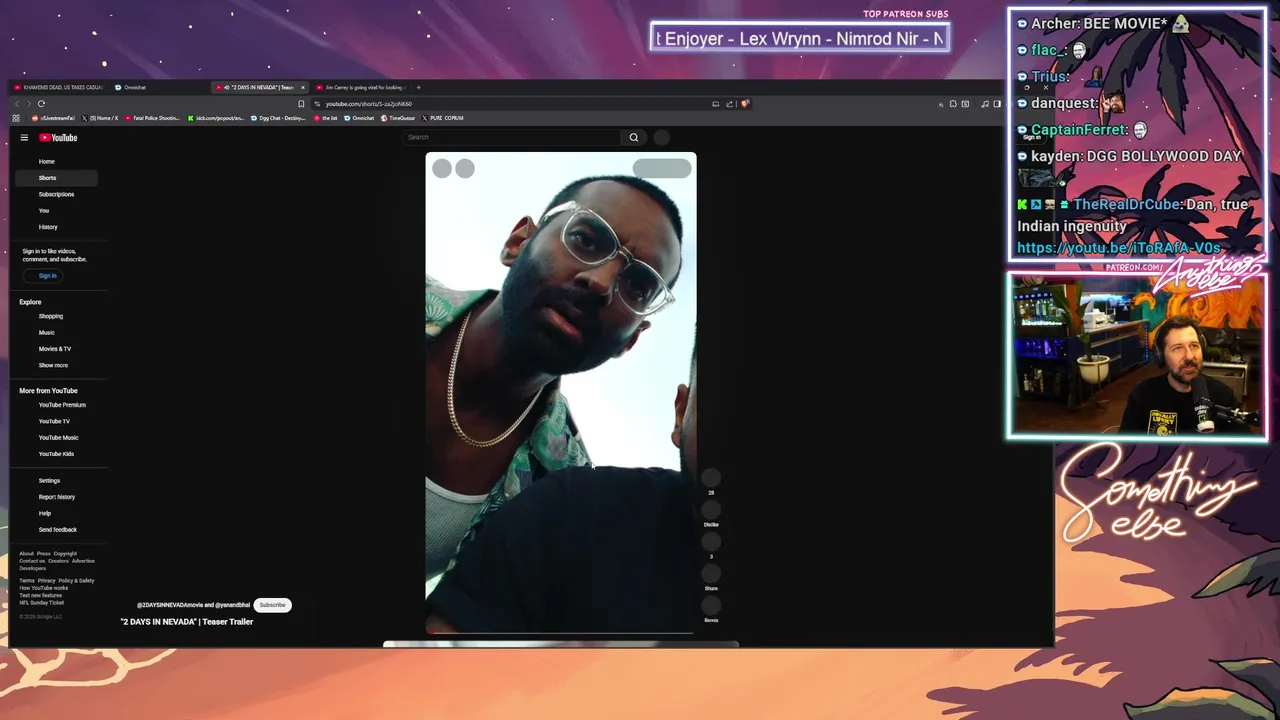Open the YouTube hamburger guide menu
1280x720 pixels.
click(24, 138)
